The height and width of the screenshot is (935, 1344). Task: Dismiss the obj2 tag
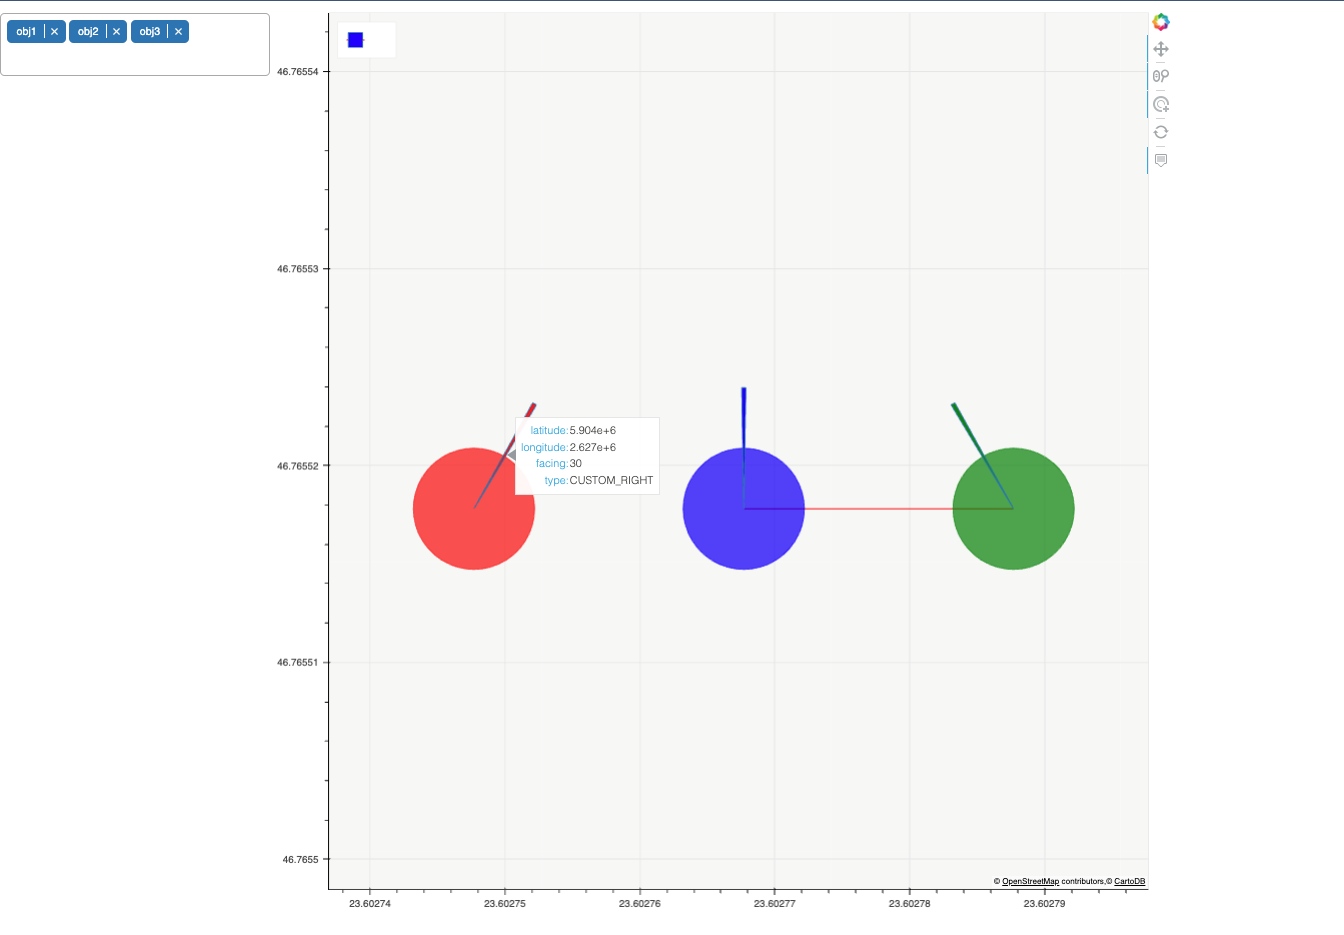(116, 31)
